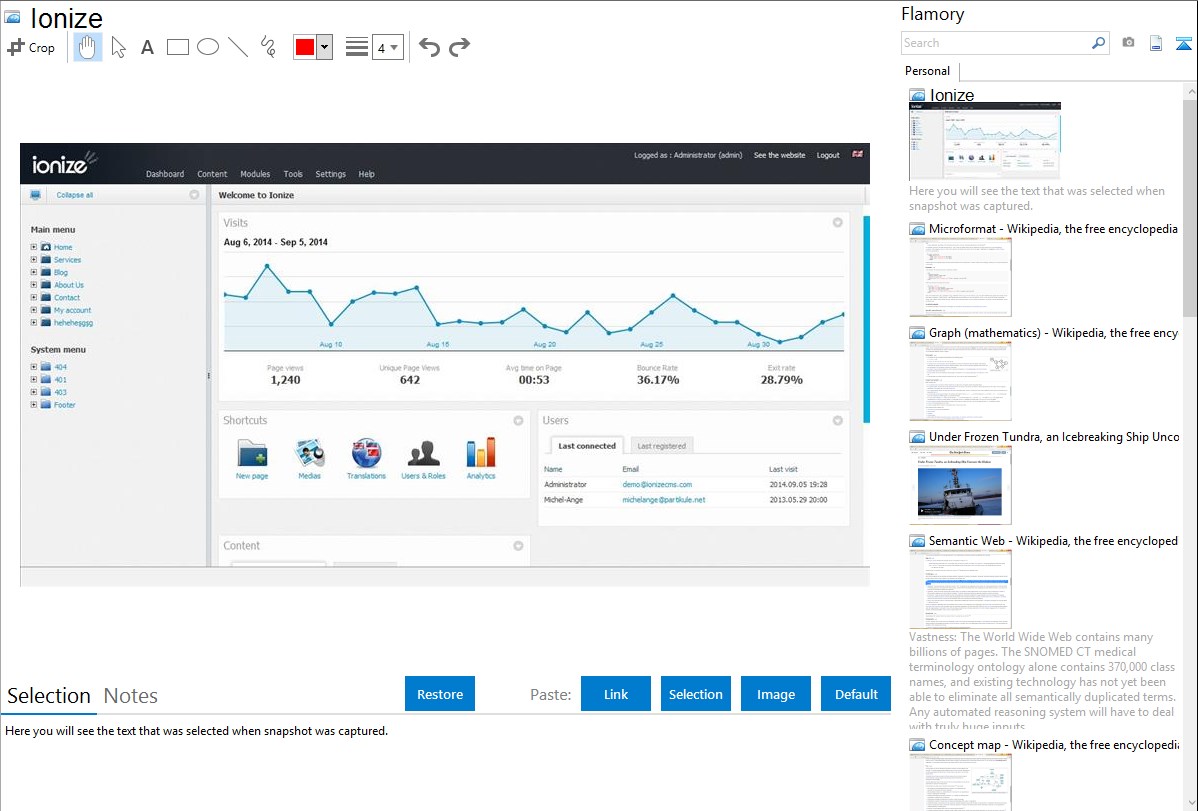Click the red color swatch

(305, 47)
